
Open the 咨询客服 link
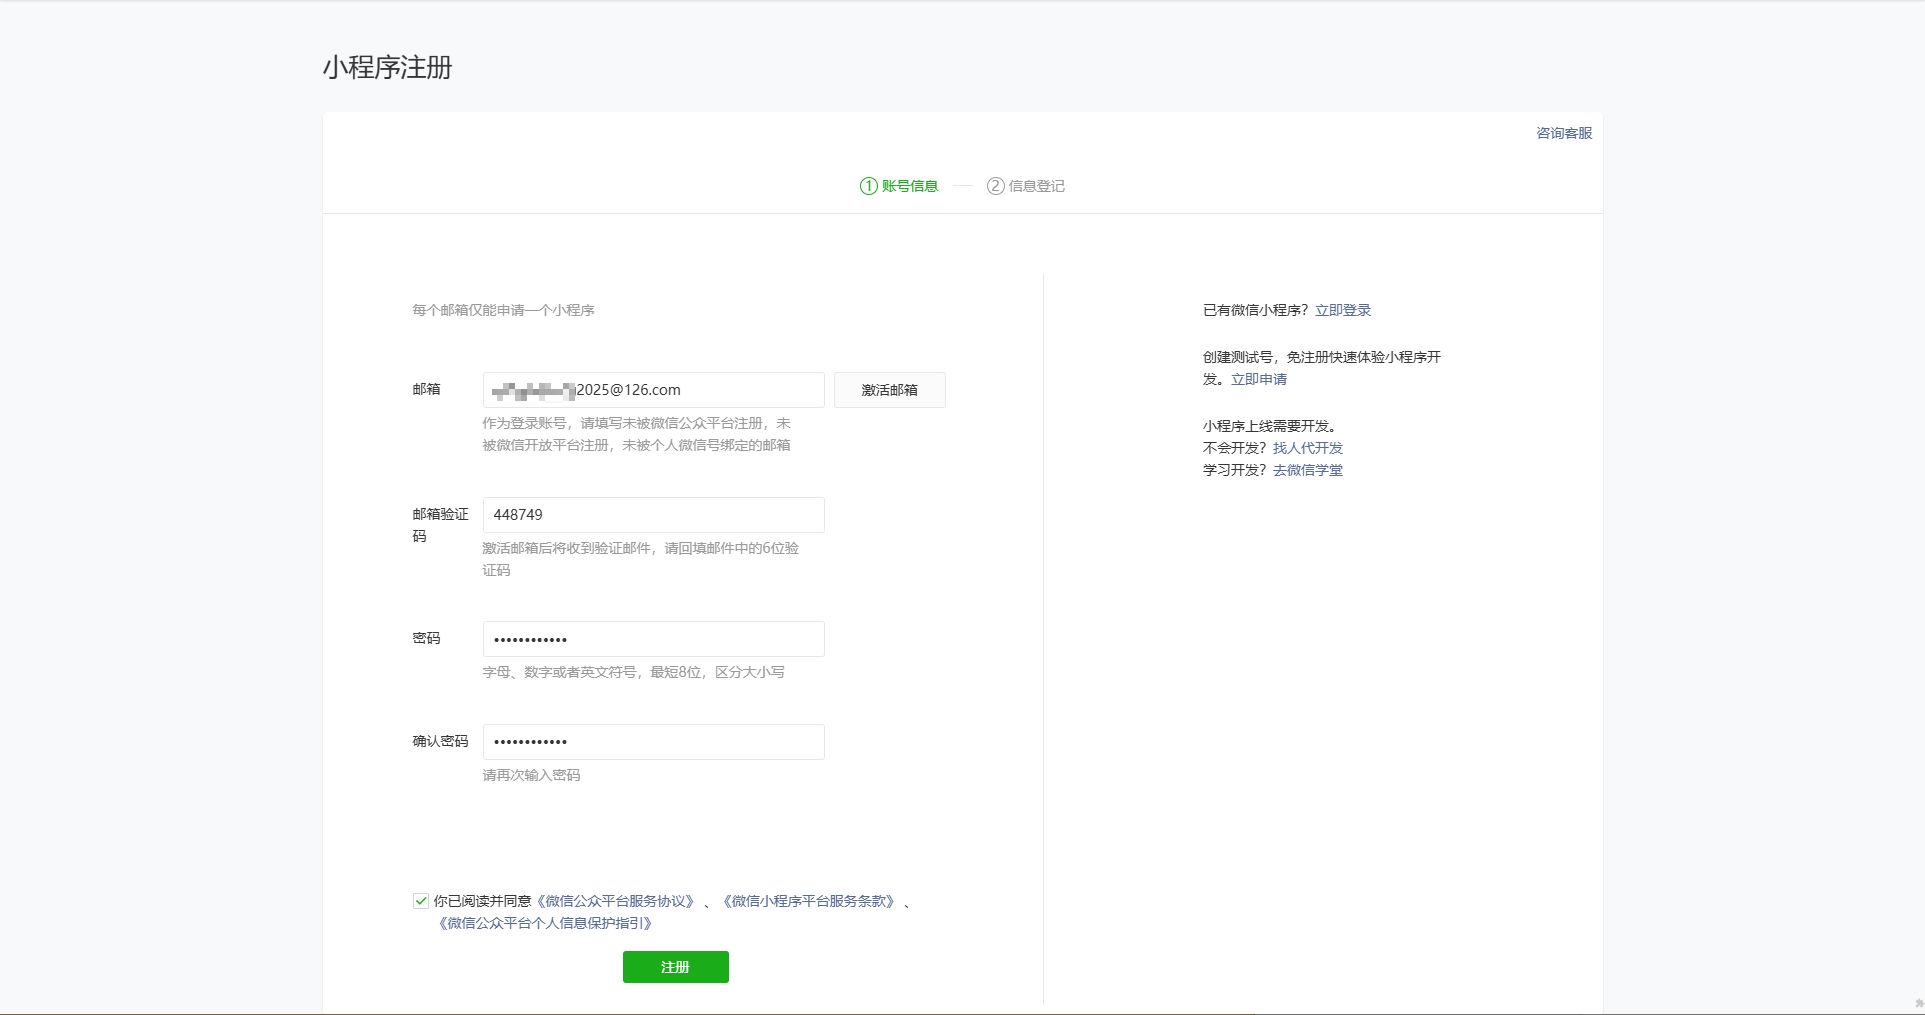(1564, 133)
